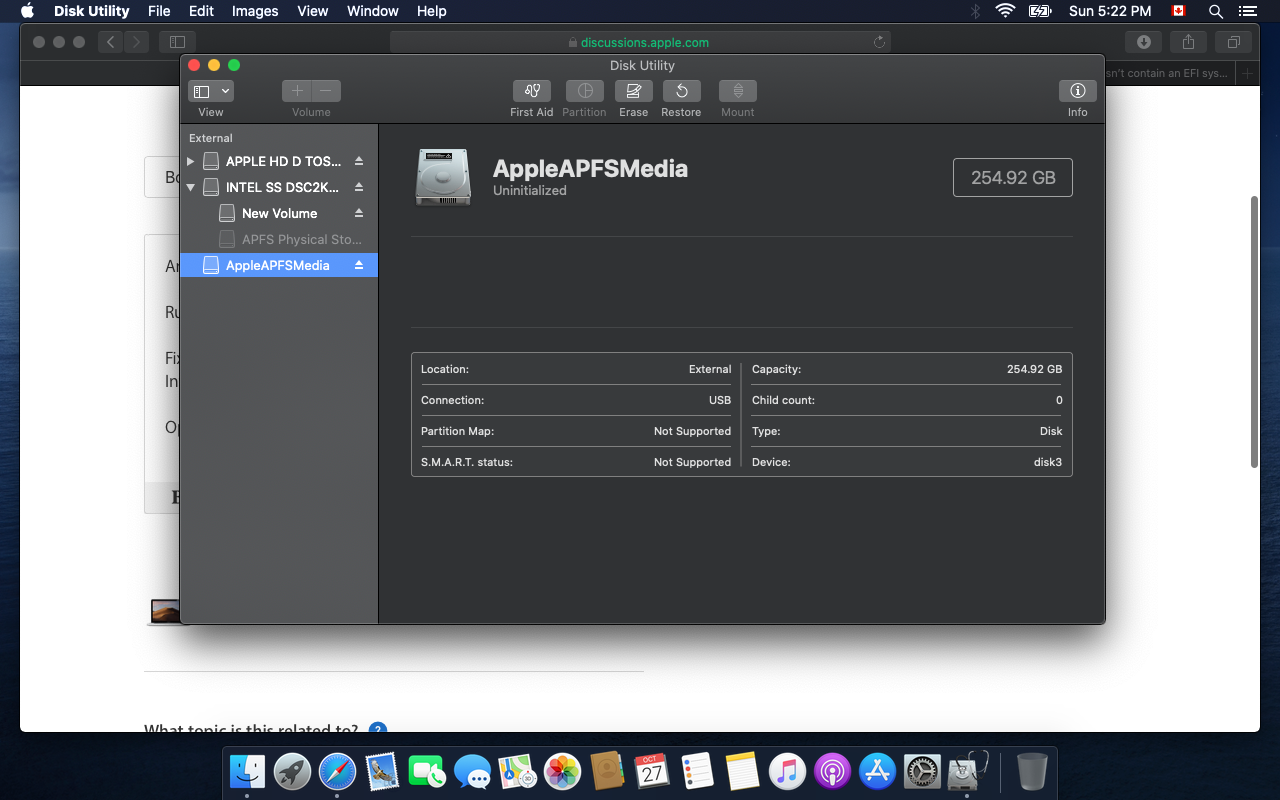Eject the INTEL SS DSC2K disk
Screen dimensions: 1280x800
click(x=359, y=187)
